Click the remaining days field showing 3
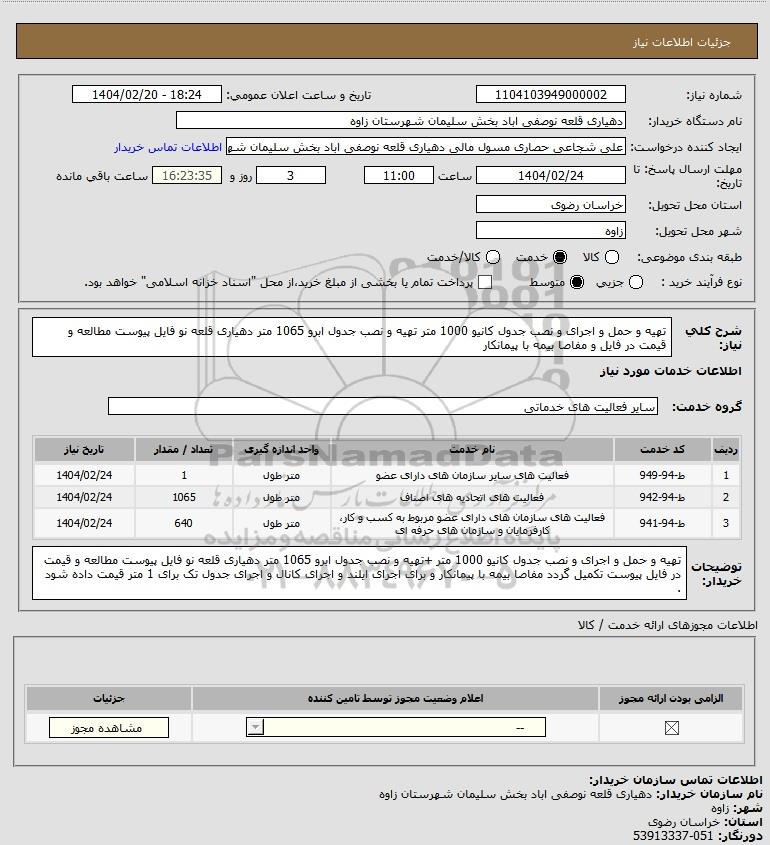 click(x=290, y=176)
